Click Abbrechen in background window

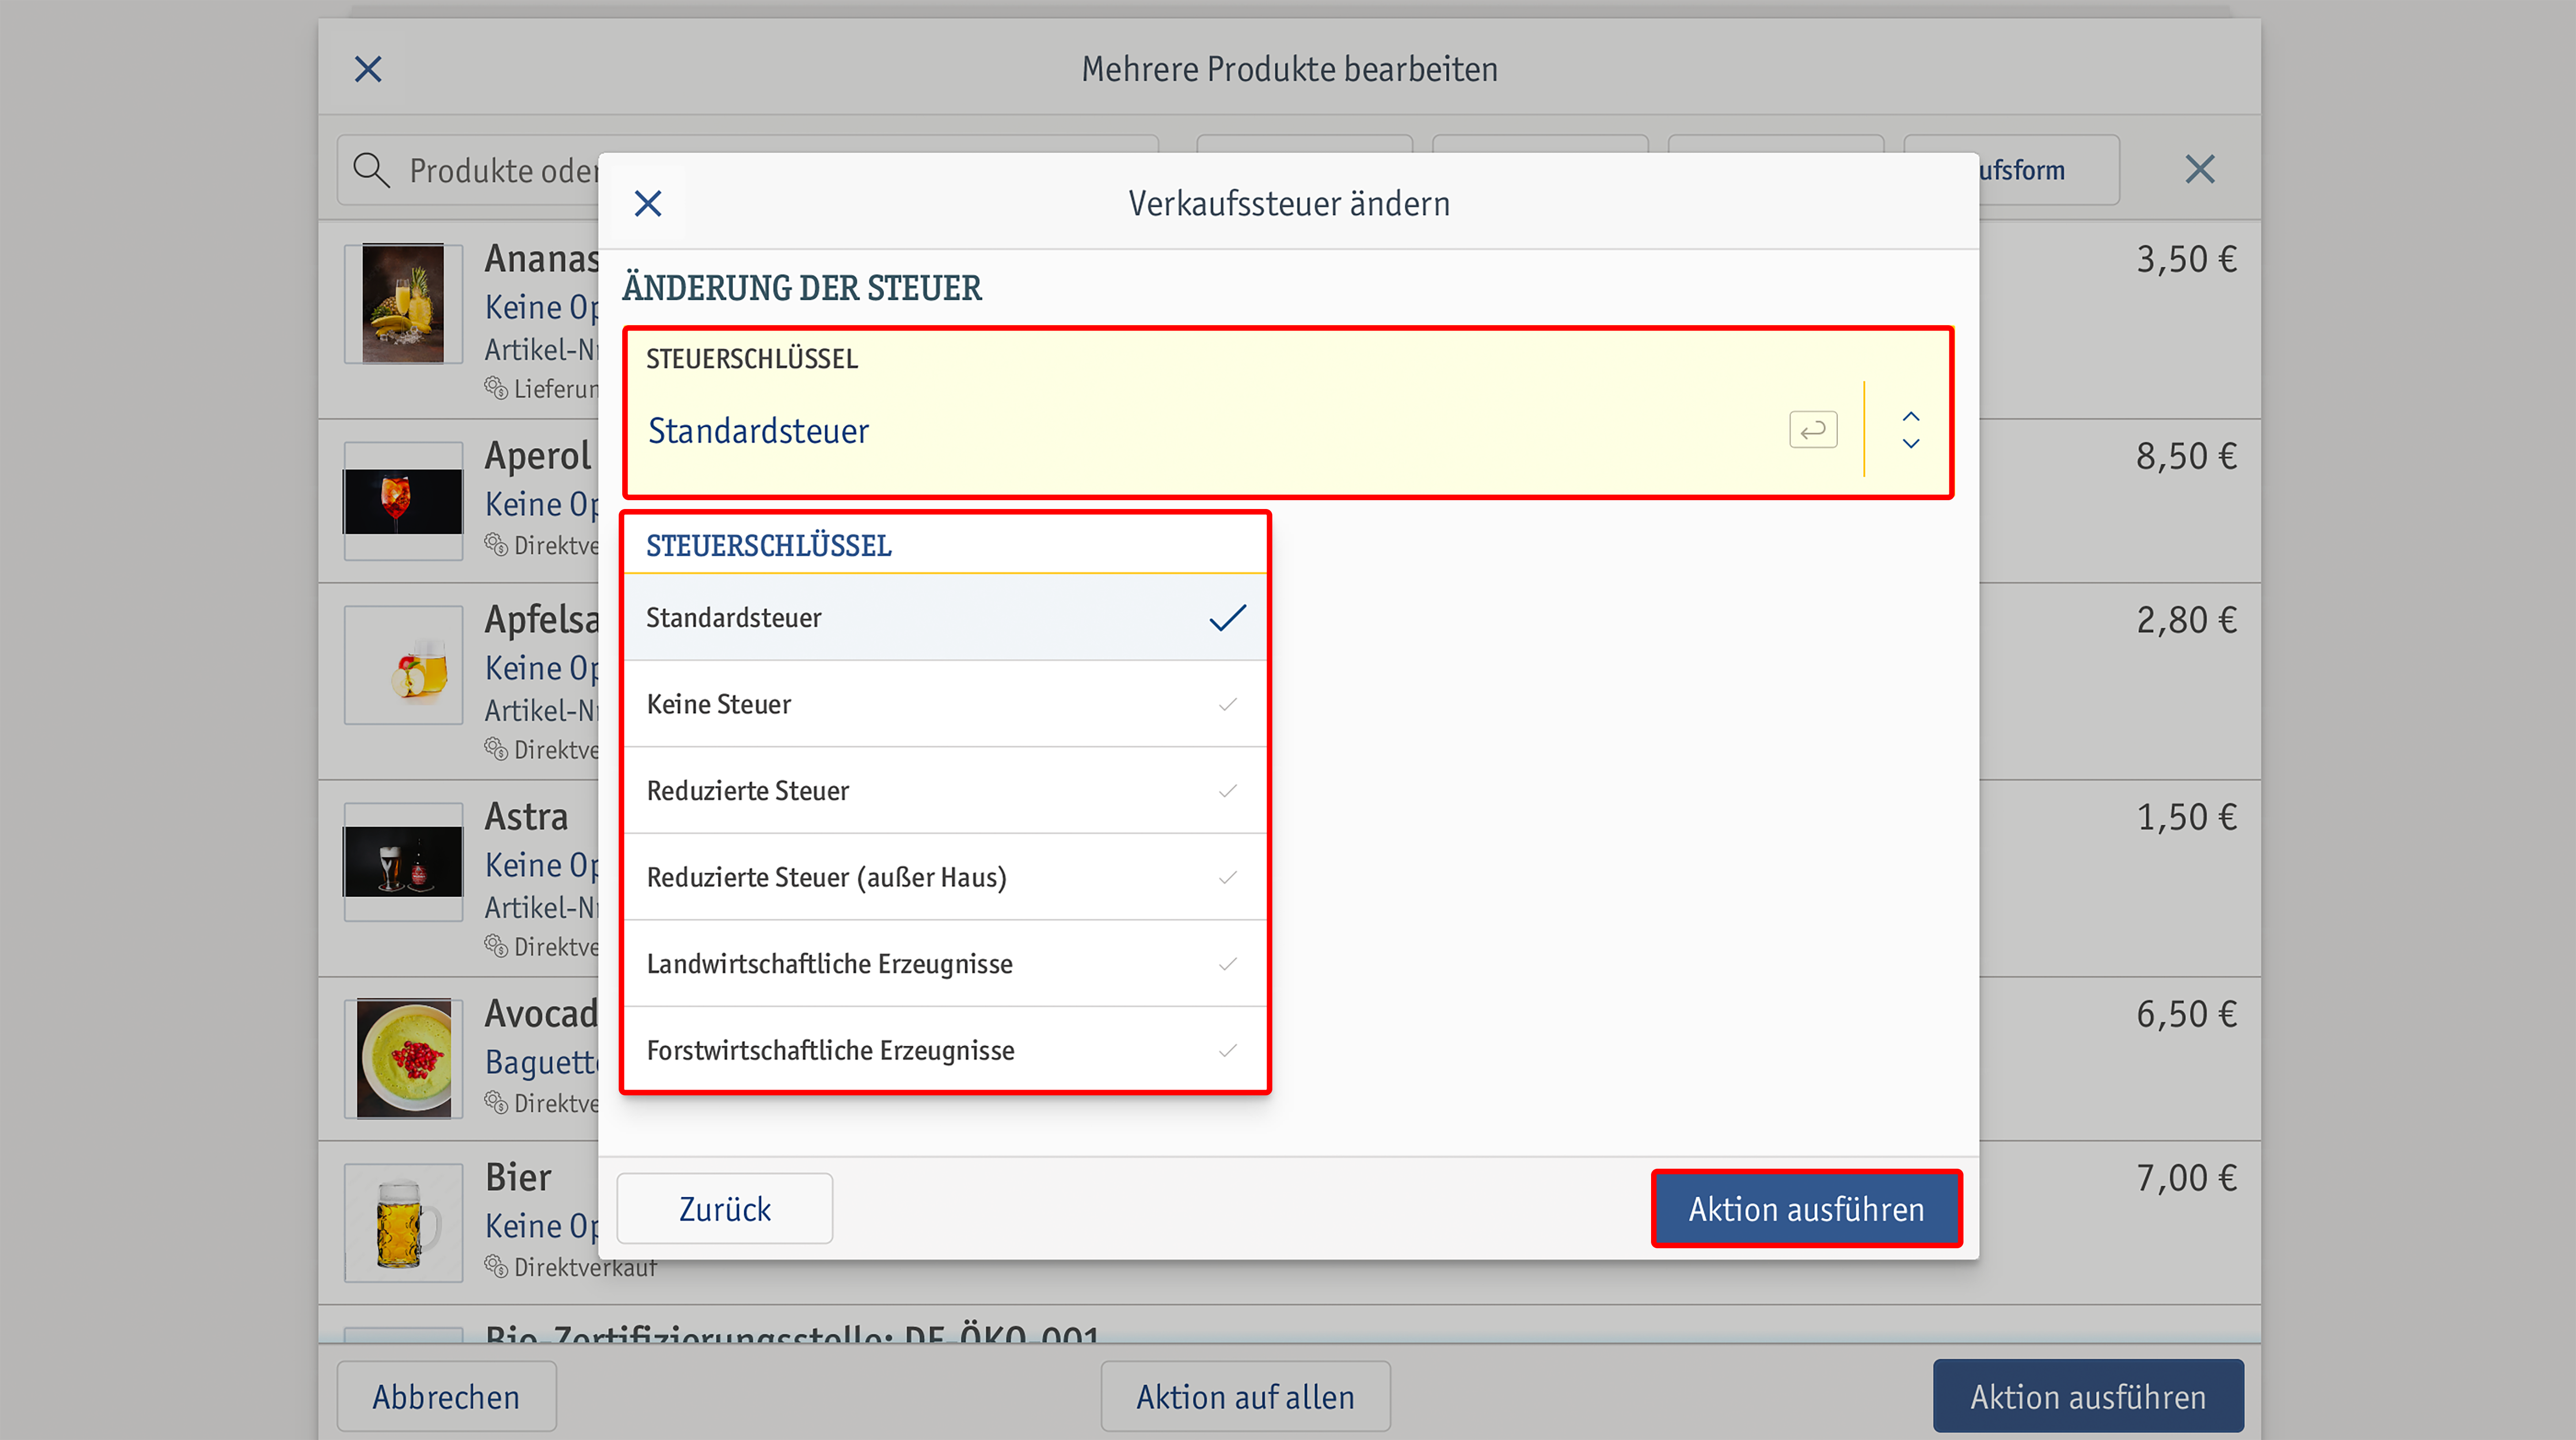pyautogui.click(x=446, y=1396)
